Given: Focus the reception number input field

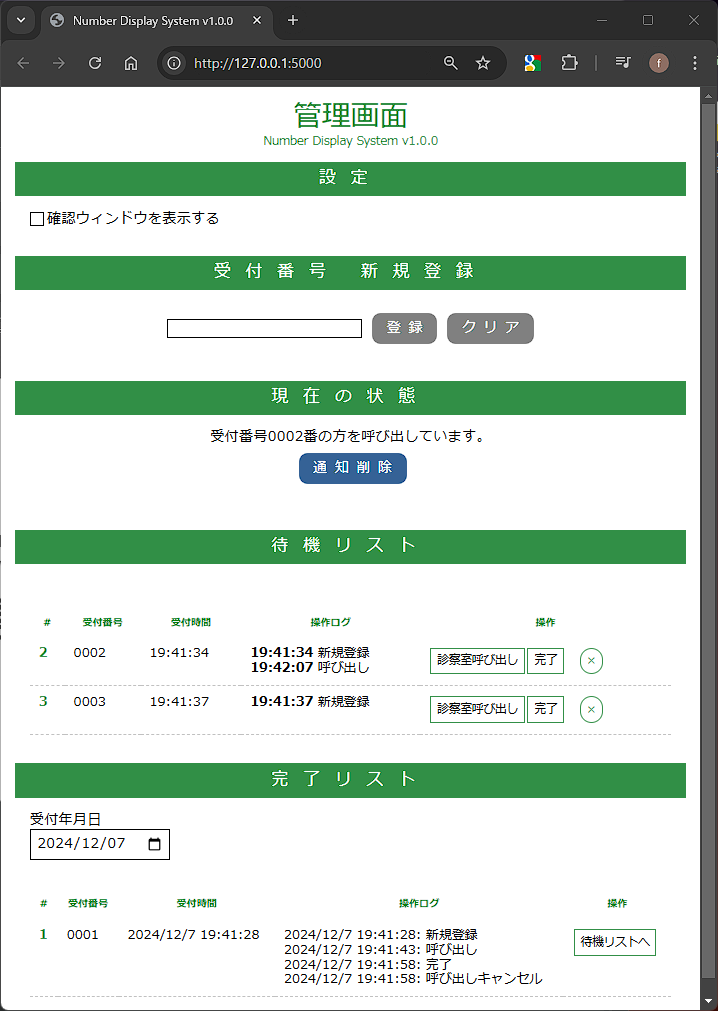Looking at the screenshot, I should click(264, 328).
